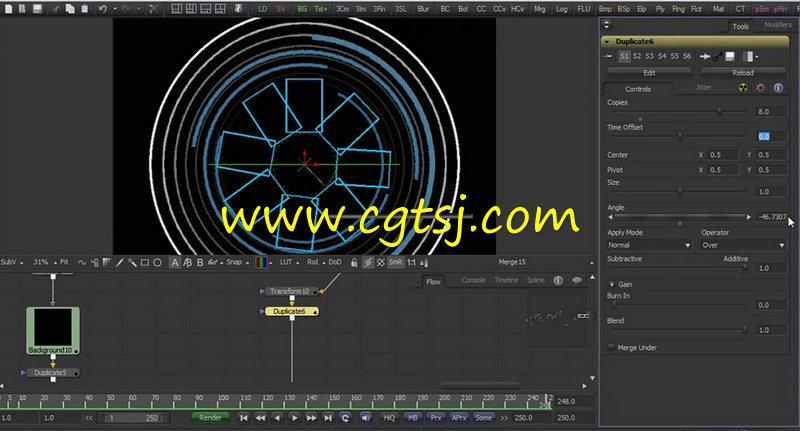Add a Polygon mask with Ply
Screen dimensions: 800x431
pyautogui.click(x=660, y=9)
